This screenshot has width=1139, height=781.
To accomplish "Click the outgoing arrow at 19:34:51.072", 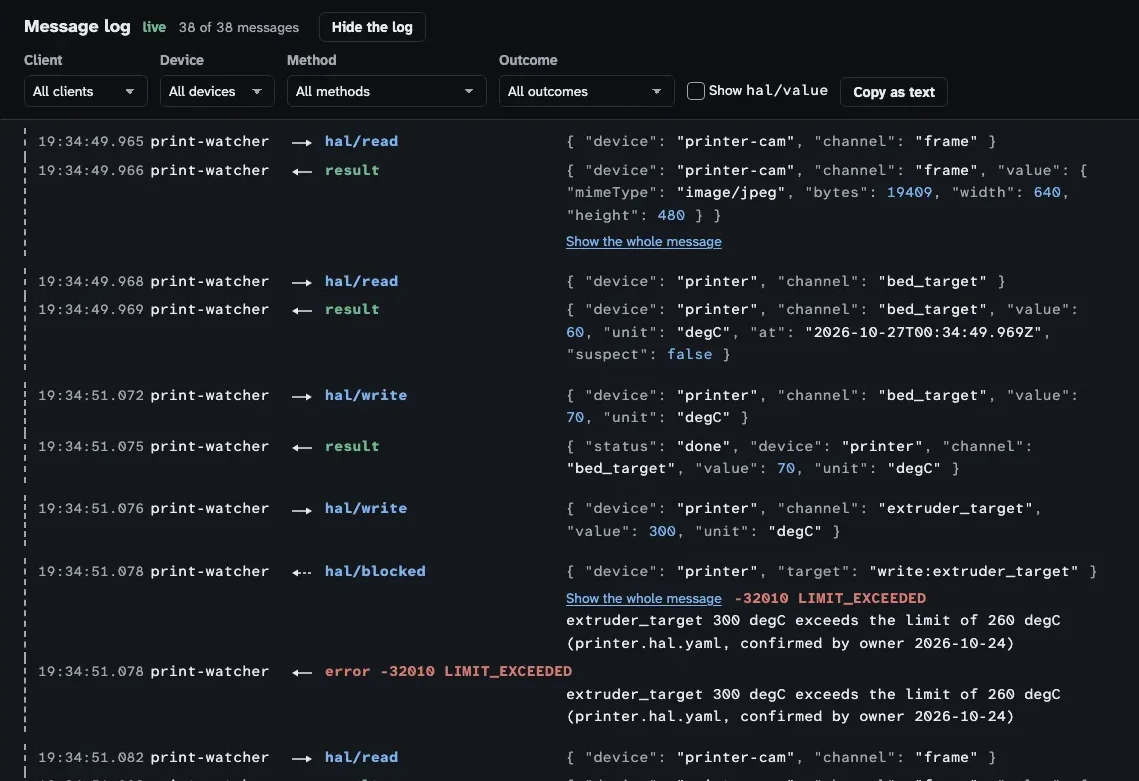I will [301, 397].
